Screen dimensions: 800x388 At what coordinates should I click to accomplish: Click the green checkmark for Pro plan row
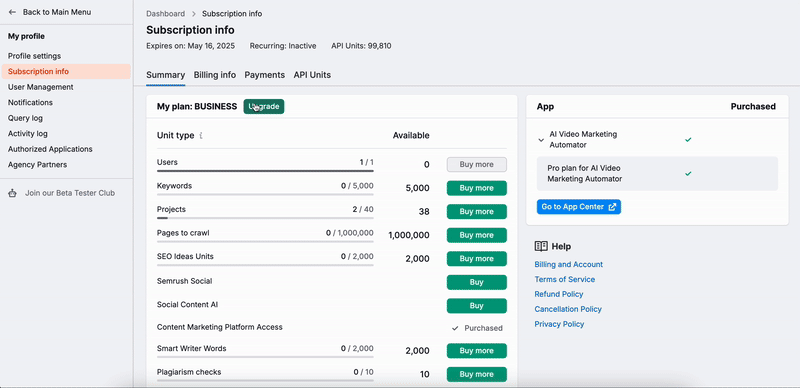688,174
